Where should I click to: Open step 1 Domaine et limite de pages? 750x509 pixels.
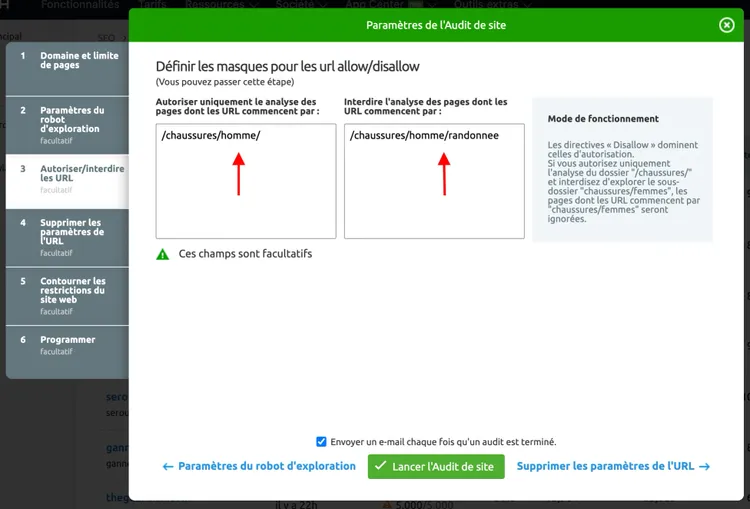pyautogui.click(x=67, y=68)
